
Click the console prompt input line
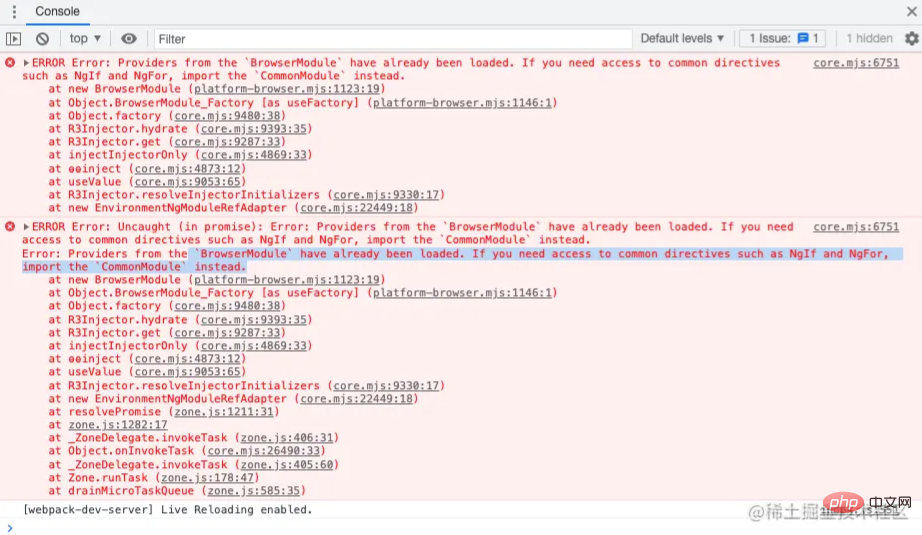click(460, 527)
